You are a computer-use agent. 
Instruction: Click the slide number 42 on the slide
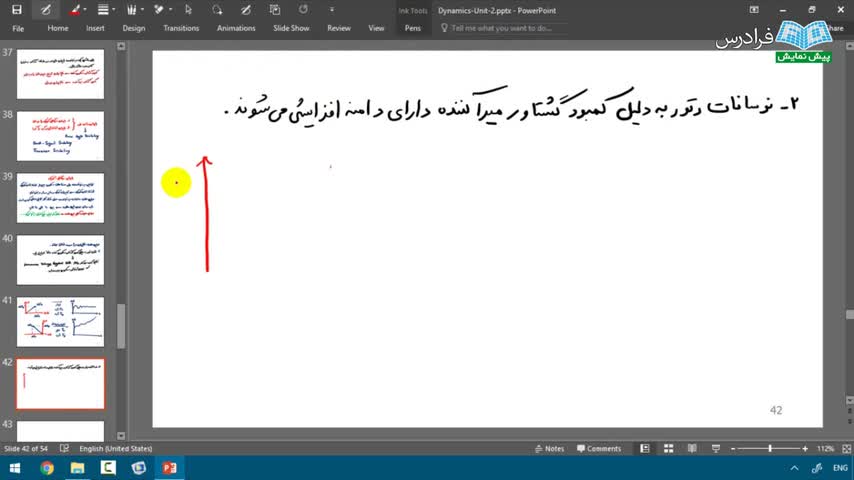776,410
